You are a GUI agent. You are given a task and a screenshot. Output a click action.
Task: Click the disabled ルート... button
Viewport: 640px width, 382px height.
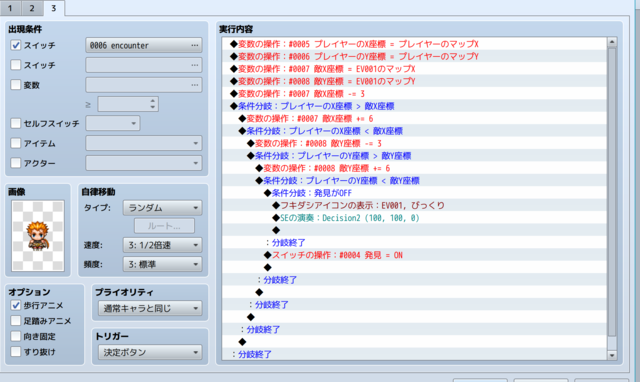pos(164,226)
